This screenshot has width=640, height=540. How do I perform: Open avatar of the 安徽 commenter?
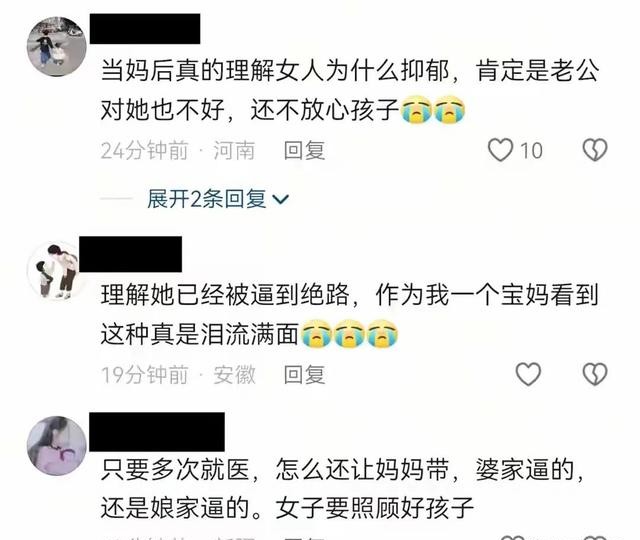click(x=53, y=271)
